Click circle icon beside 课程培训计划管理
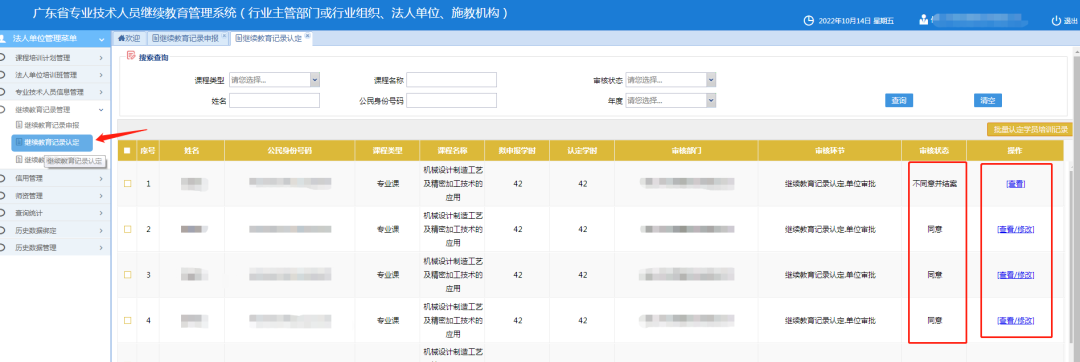Image resolution: width=1080 pixels, height=362 pixels. [3, 58]
